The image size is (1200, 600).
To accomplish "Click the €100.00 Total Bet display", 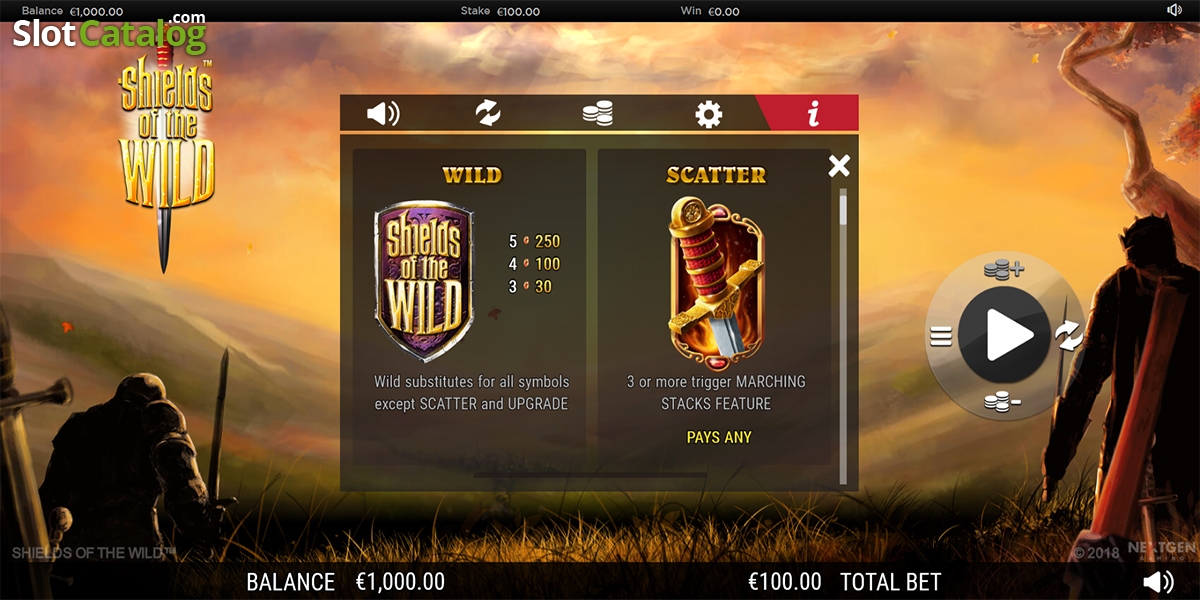I will click(x=845, y=582).
